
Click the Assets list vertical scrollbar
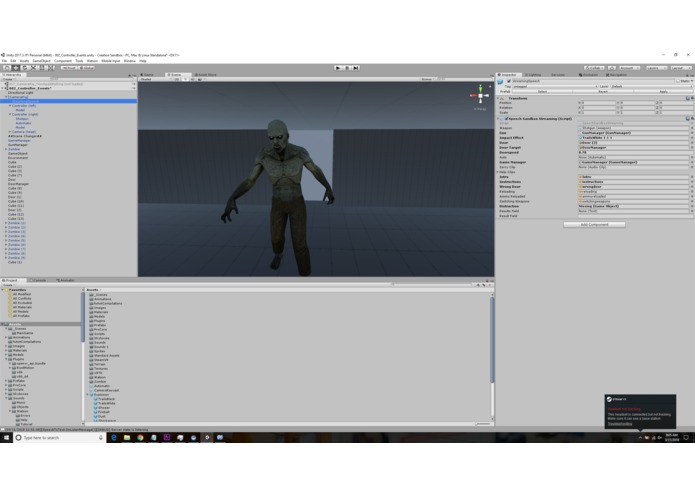[x=492, y=339]
